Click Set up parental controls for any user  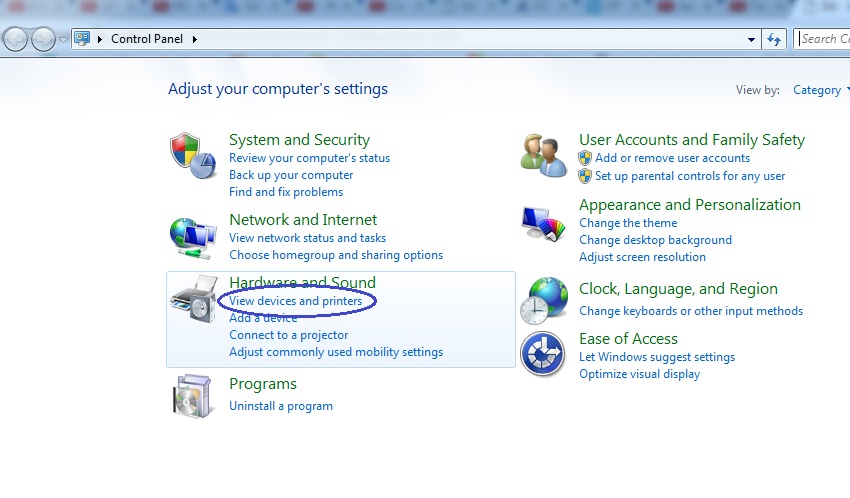coord(690,176)
